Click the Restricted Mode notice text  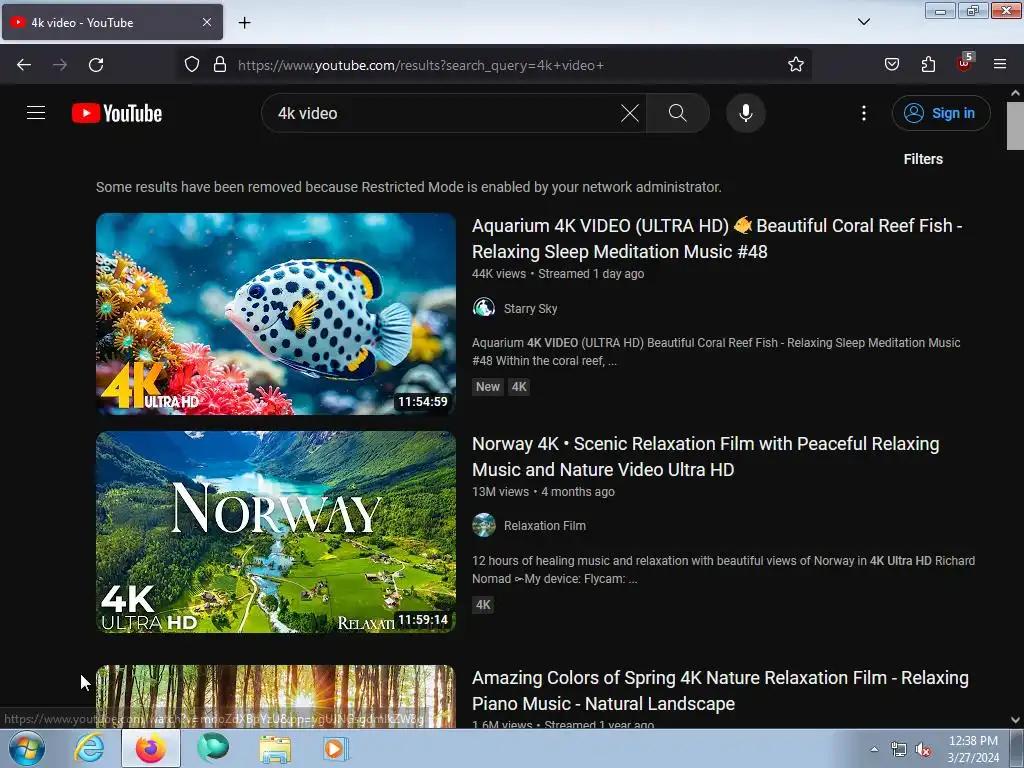click(409, 187)
